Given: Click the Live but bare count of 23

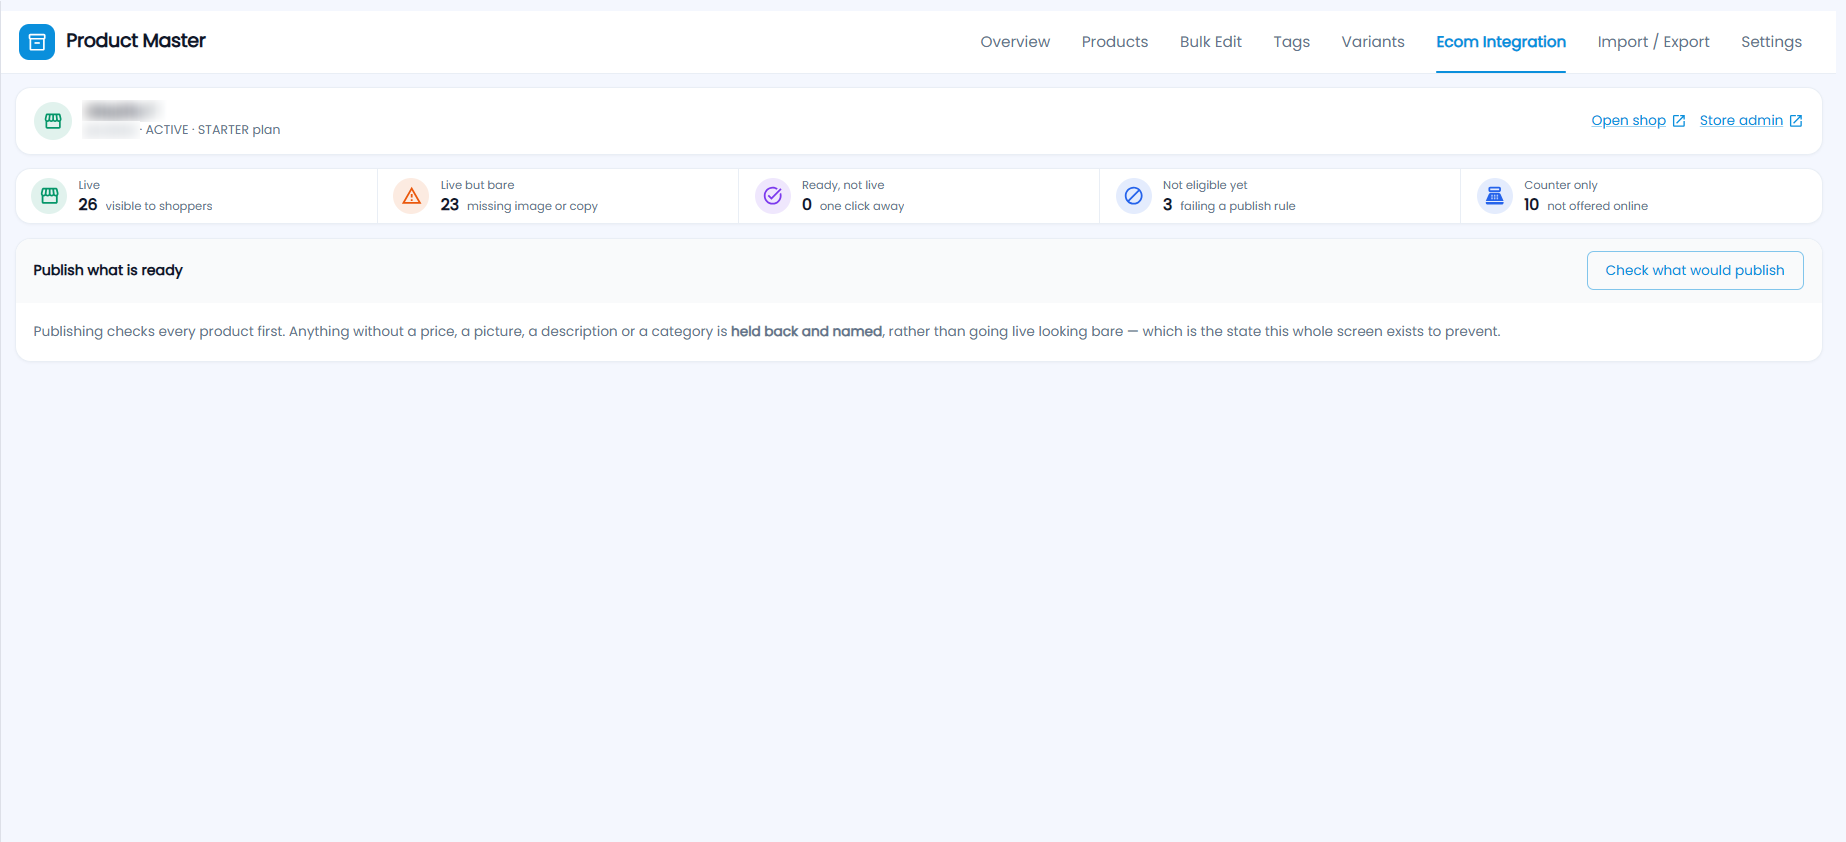Looking at the screenshot, I should tap(450, 205).
